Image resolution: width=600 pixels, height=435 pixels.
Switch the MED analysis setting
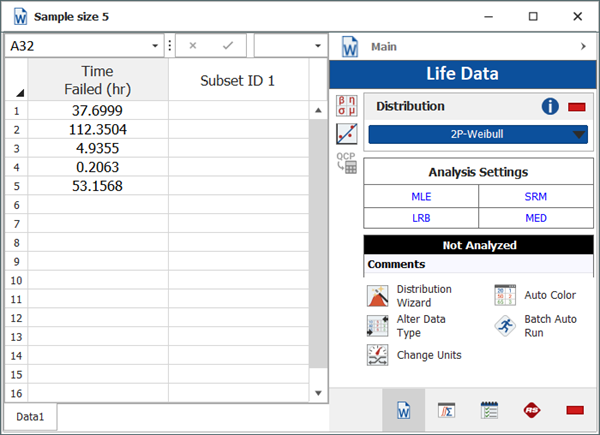(536, 219)
